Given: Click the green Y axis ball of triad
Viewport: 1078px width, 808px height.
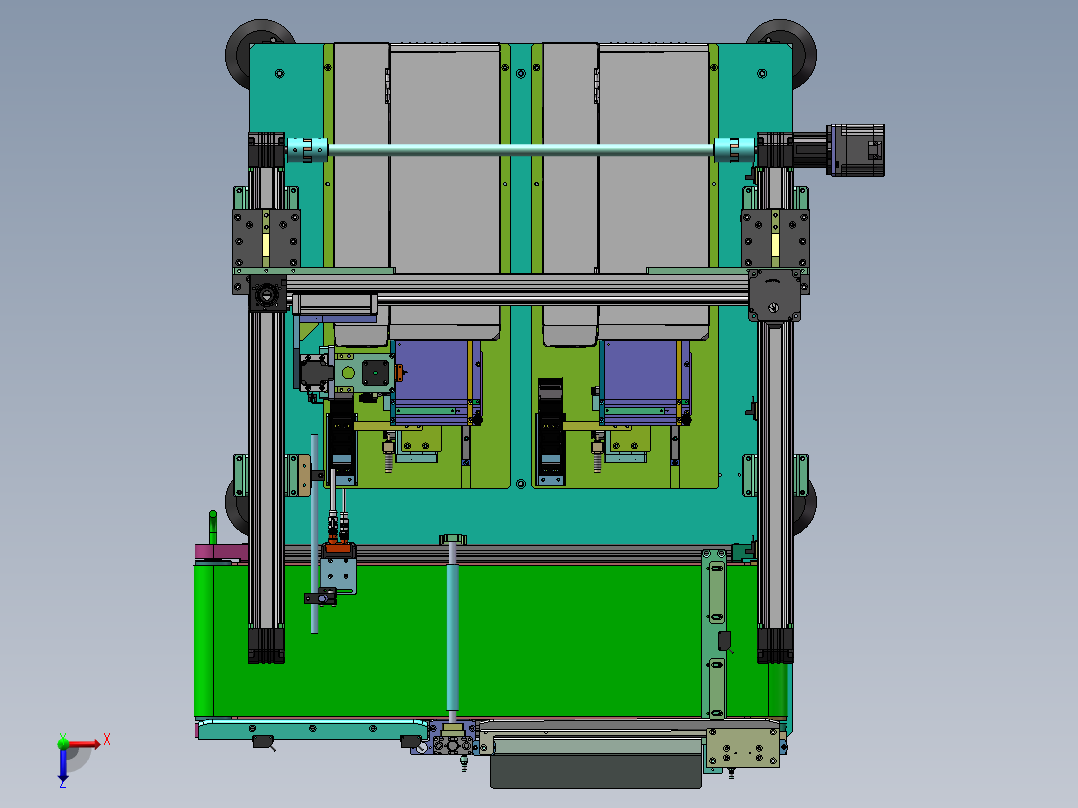Looking at the screenshot, I should point(63,743).
